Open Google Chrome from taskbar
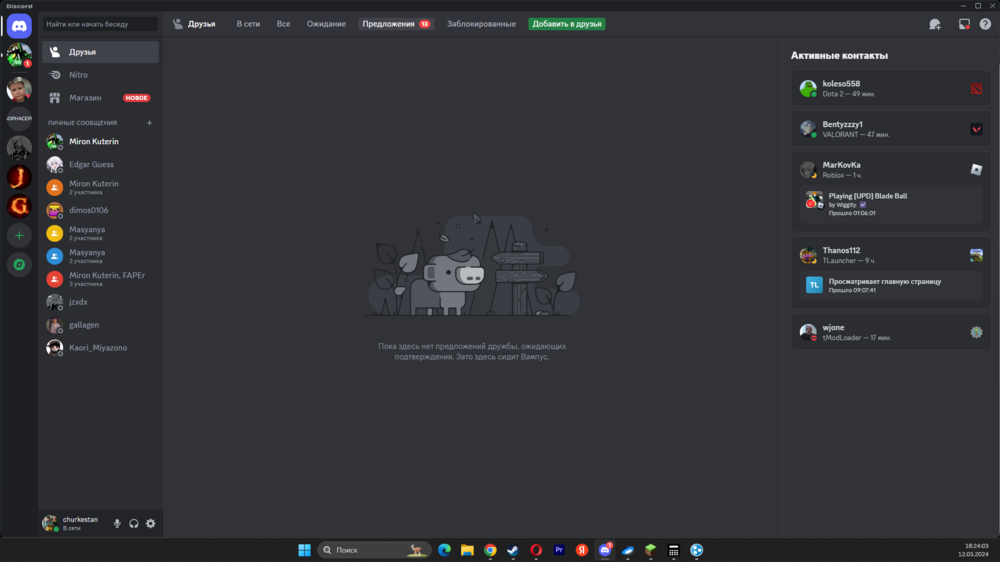 (490, 550)
